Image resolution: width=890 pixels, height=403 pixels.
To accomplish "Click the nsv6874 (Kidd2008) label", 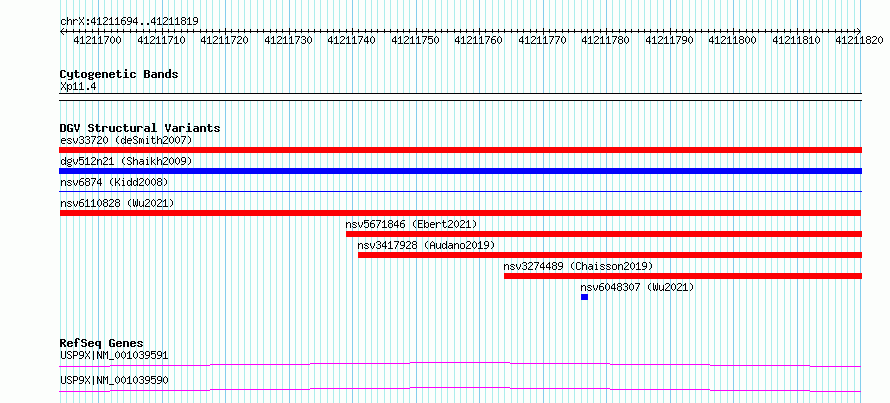I will pos(114,182).
